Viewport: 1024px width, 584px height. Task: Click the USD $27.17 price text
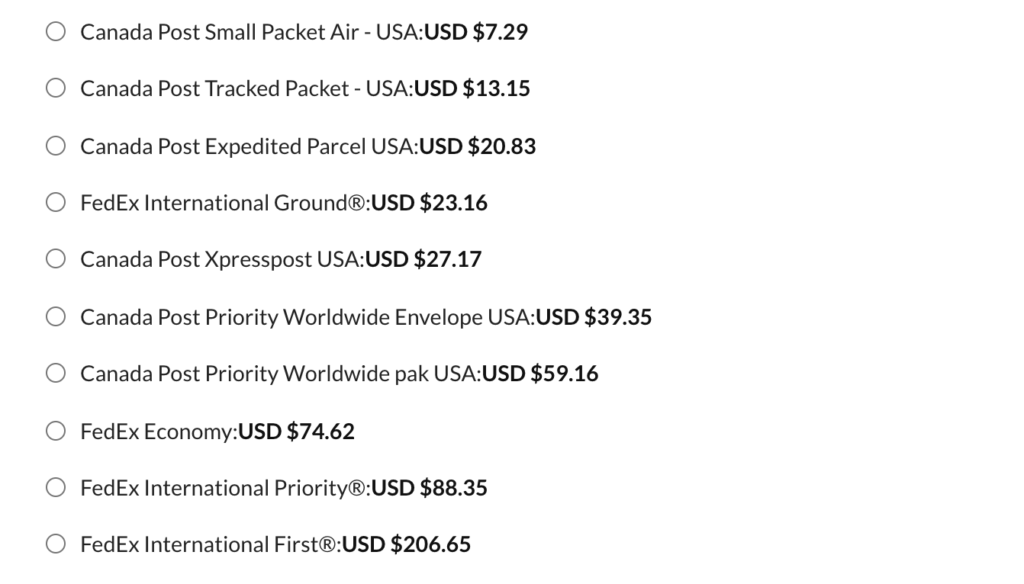tap(423, 260)
